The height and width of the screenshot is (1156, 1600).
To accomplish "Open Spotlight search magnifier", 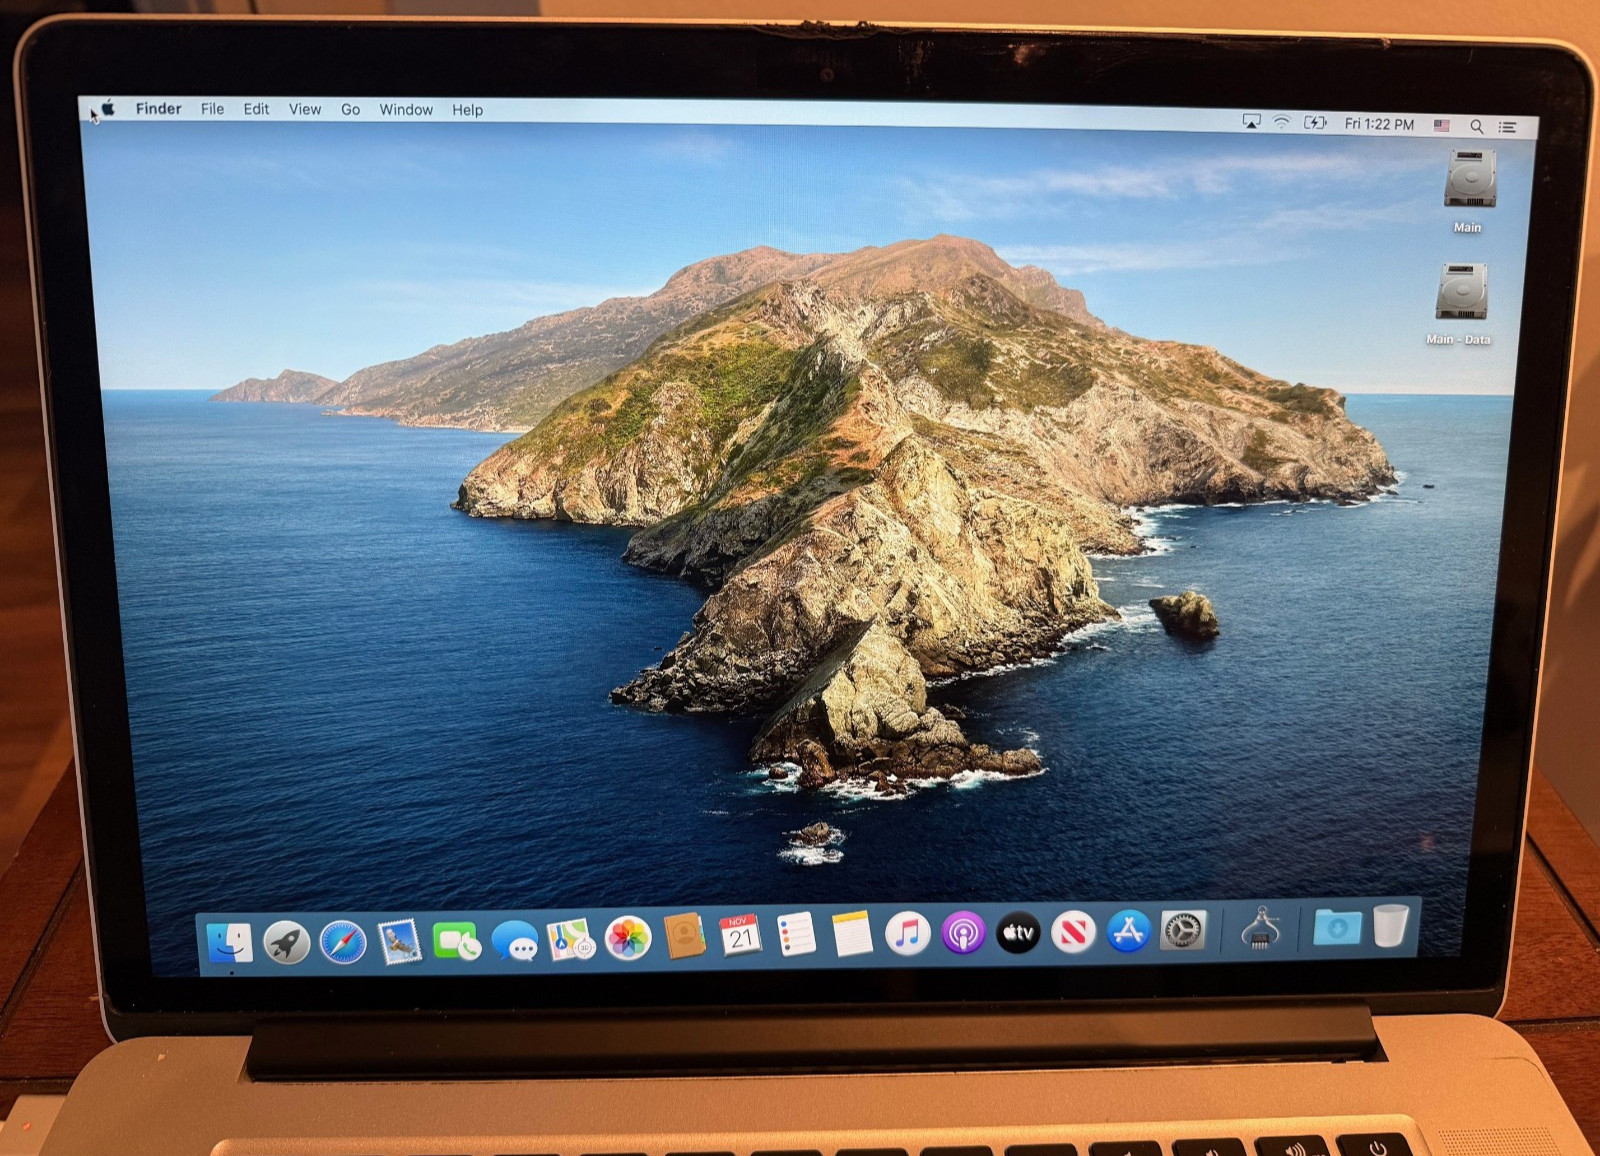I will [1476, 127].
